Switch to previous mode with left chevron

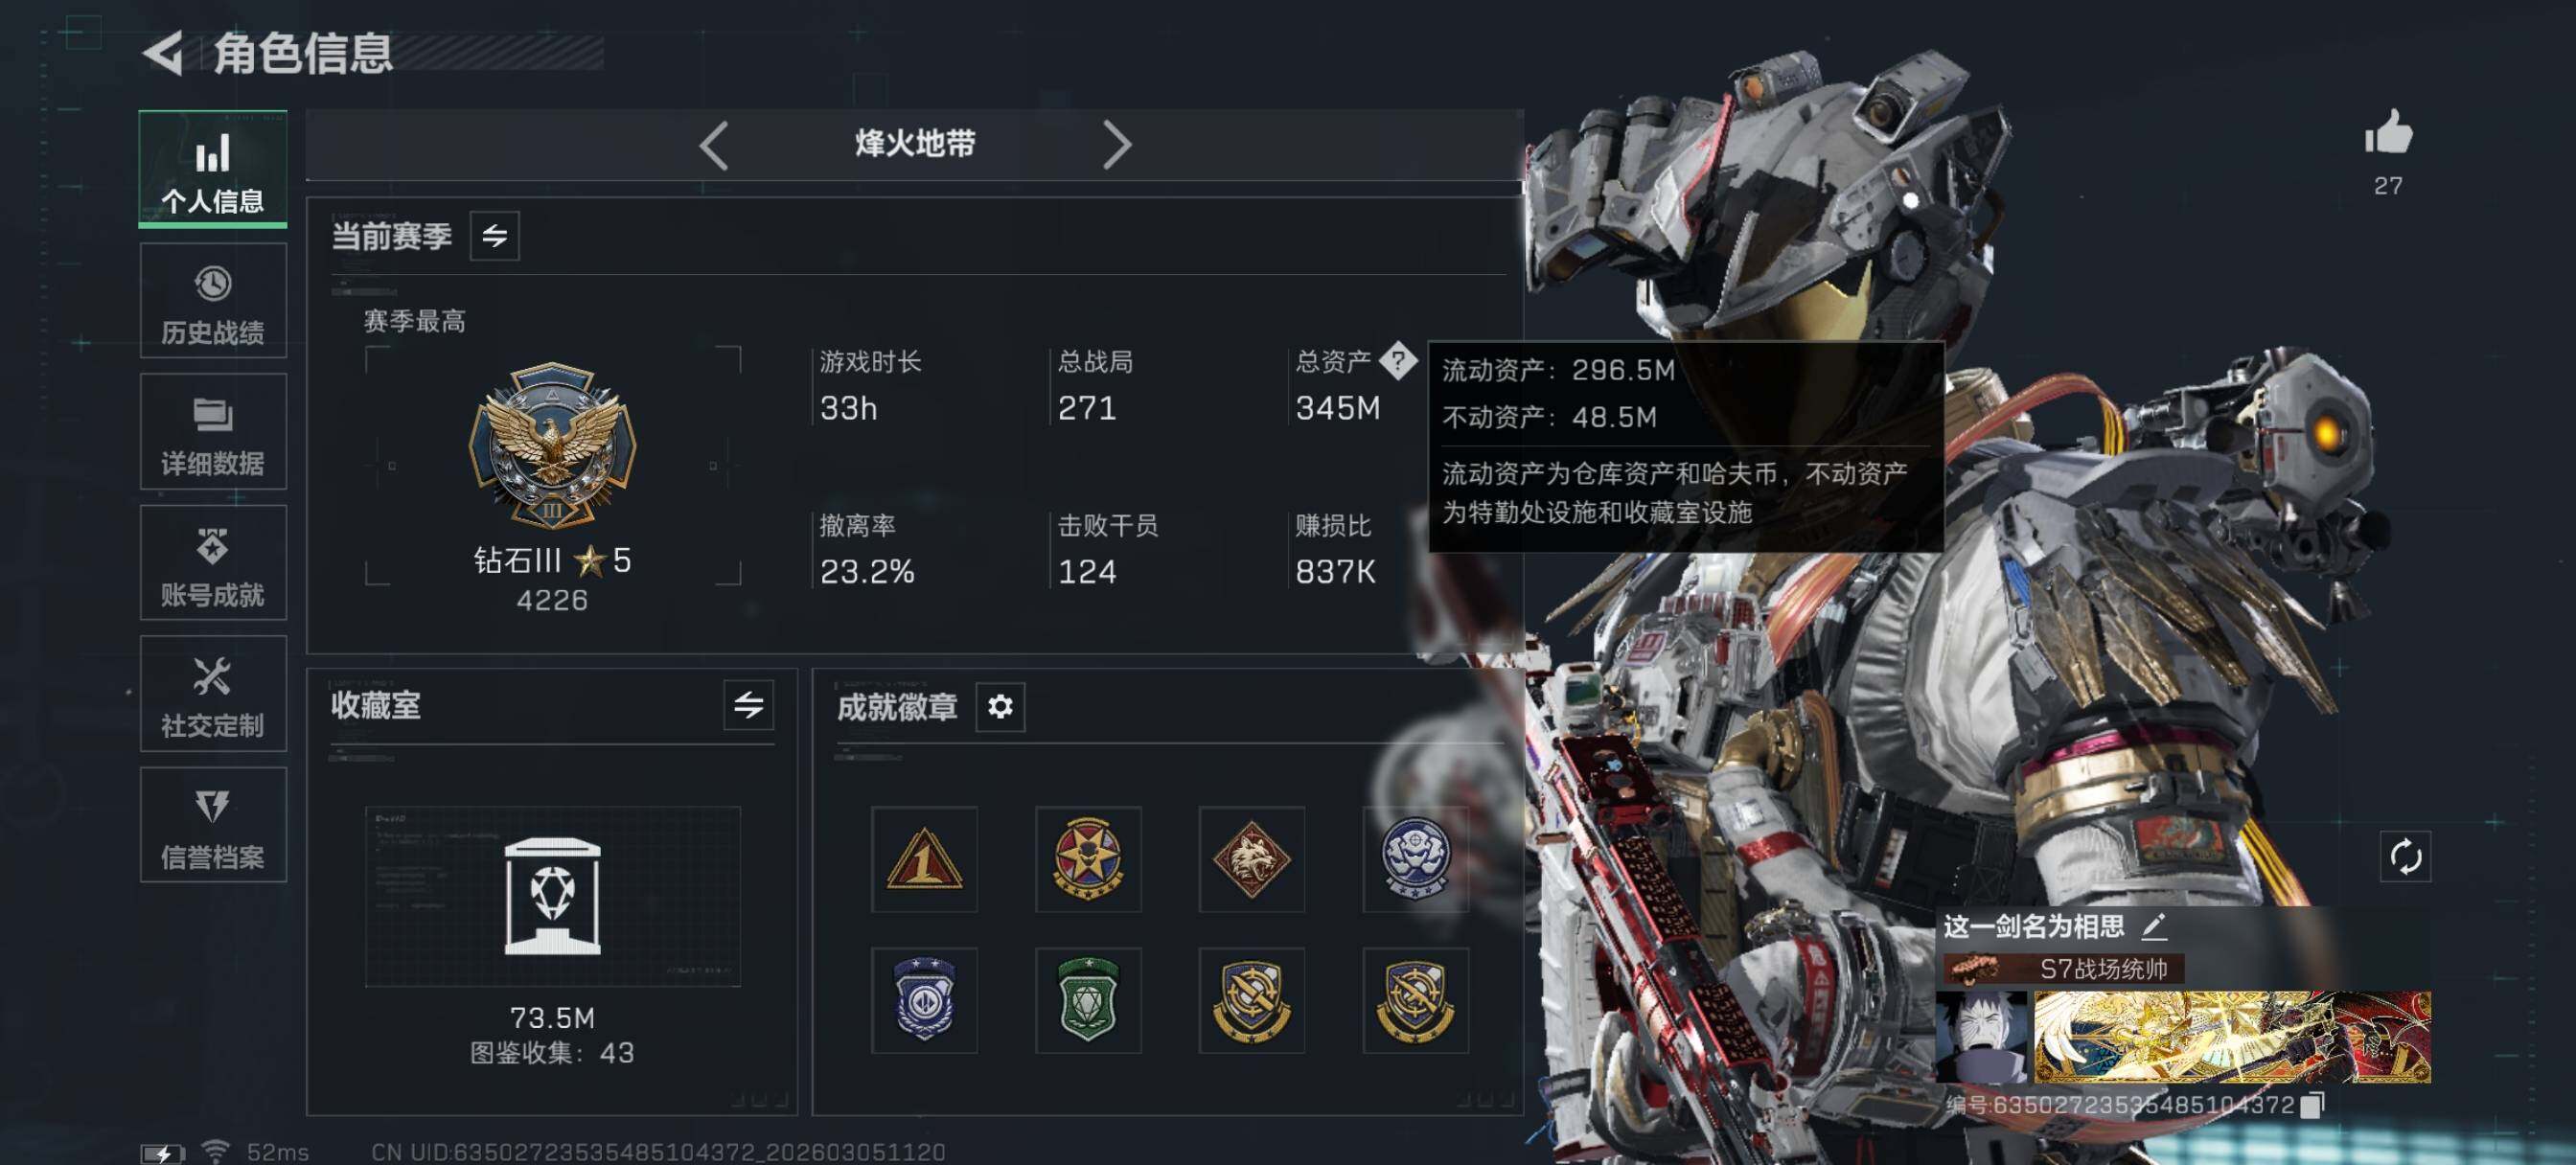click(714, 146)
